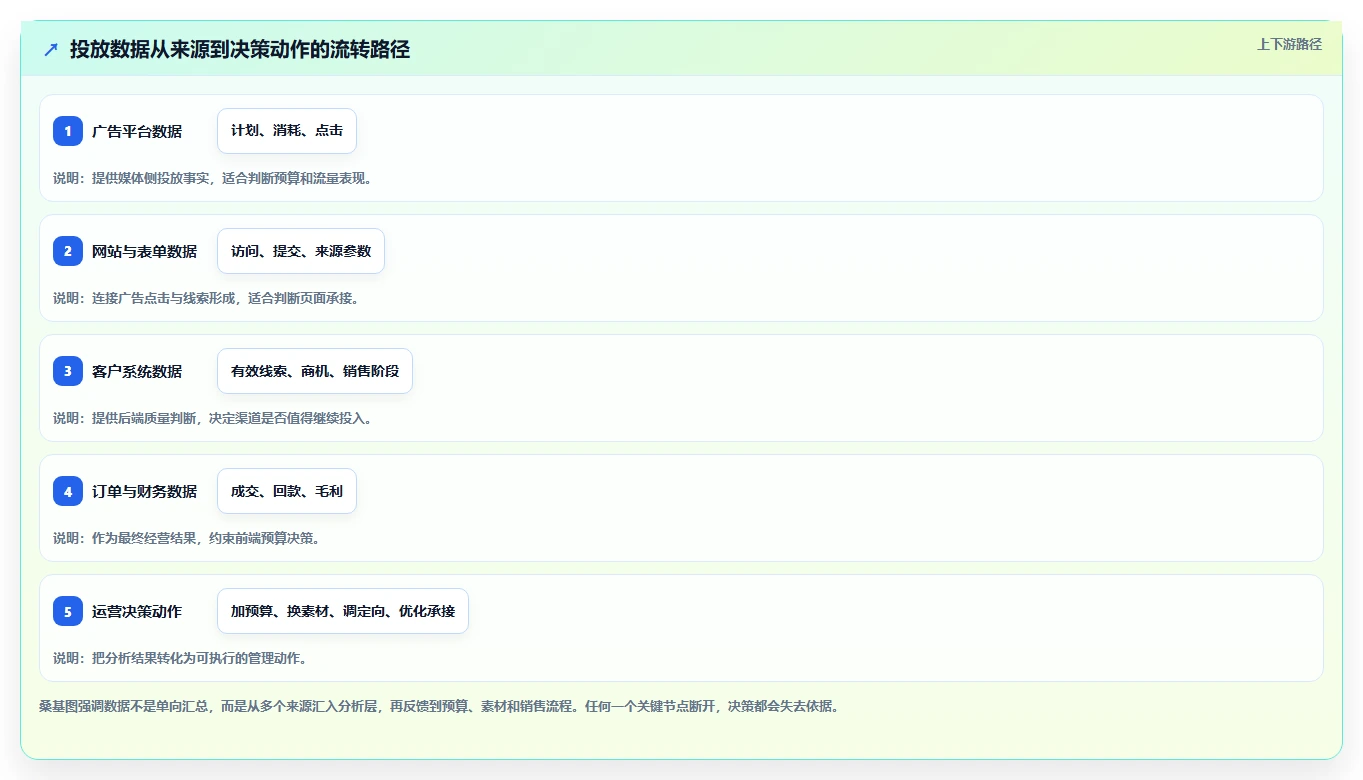
Task: Click the 有效线索、商机、销售阶段 chip
Action: [x=315, y=371]
